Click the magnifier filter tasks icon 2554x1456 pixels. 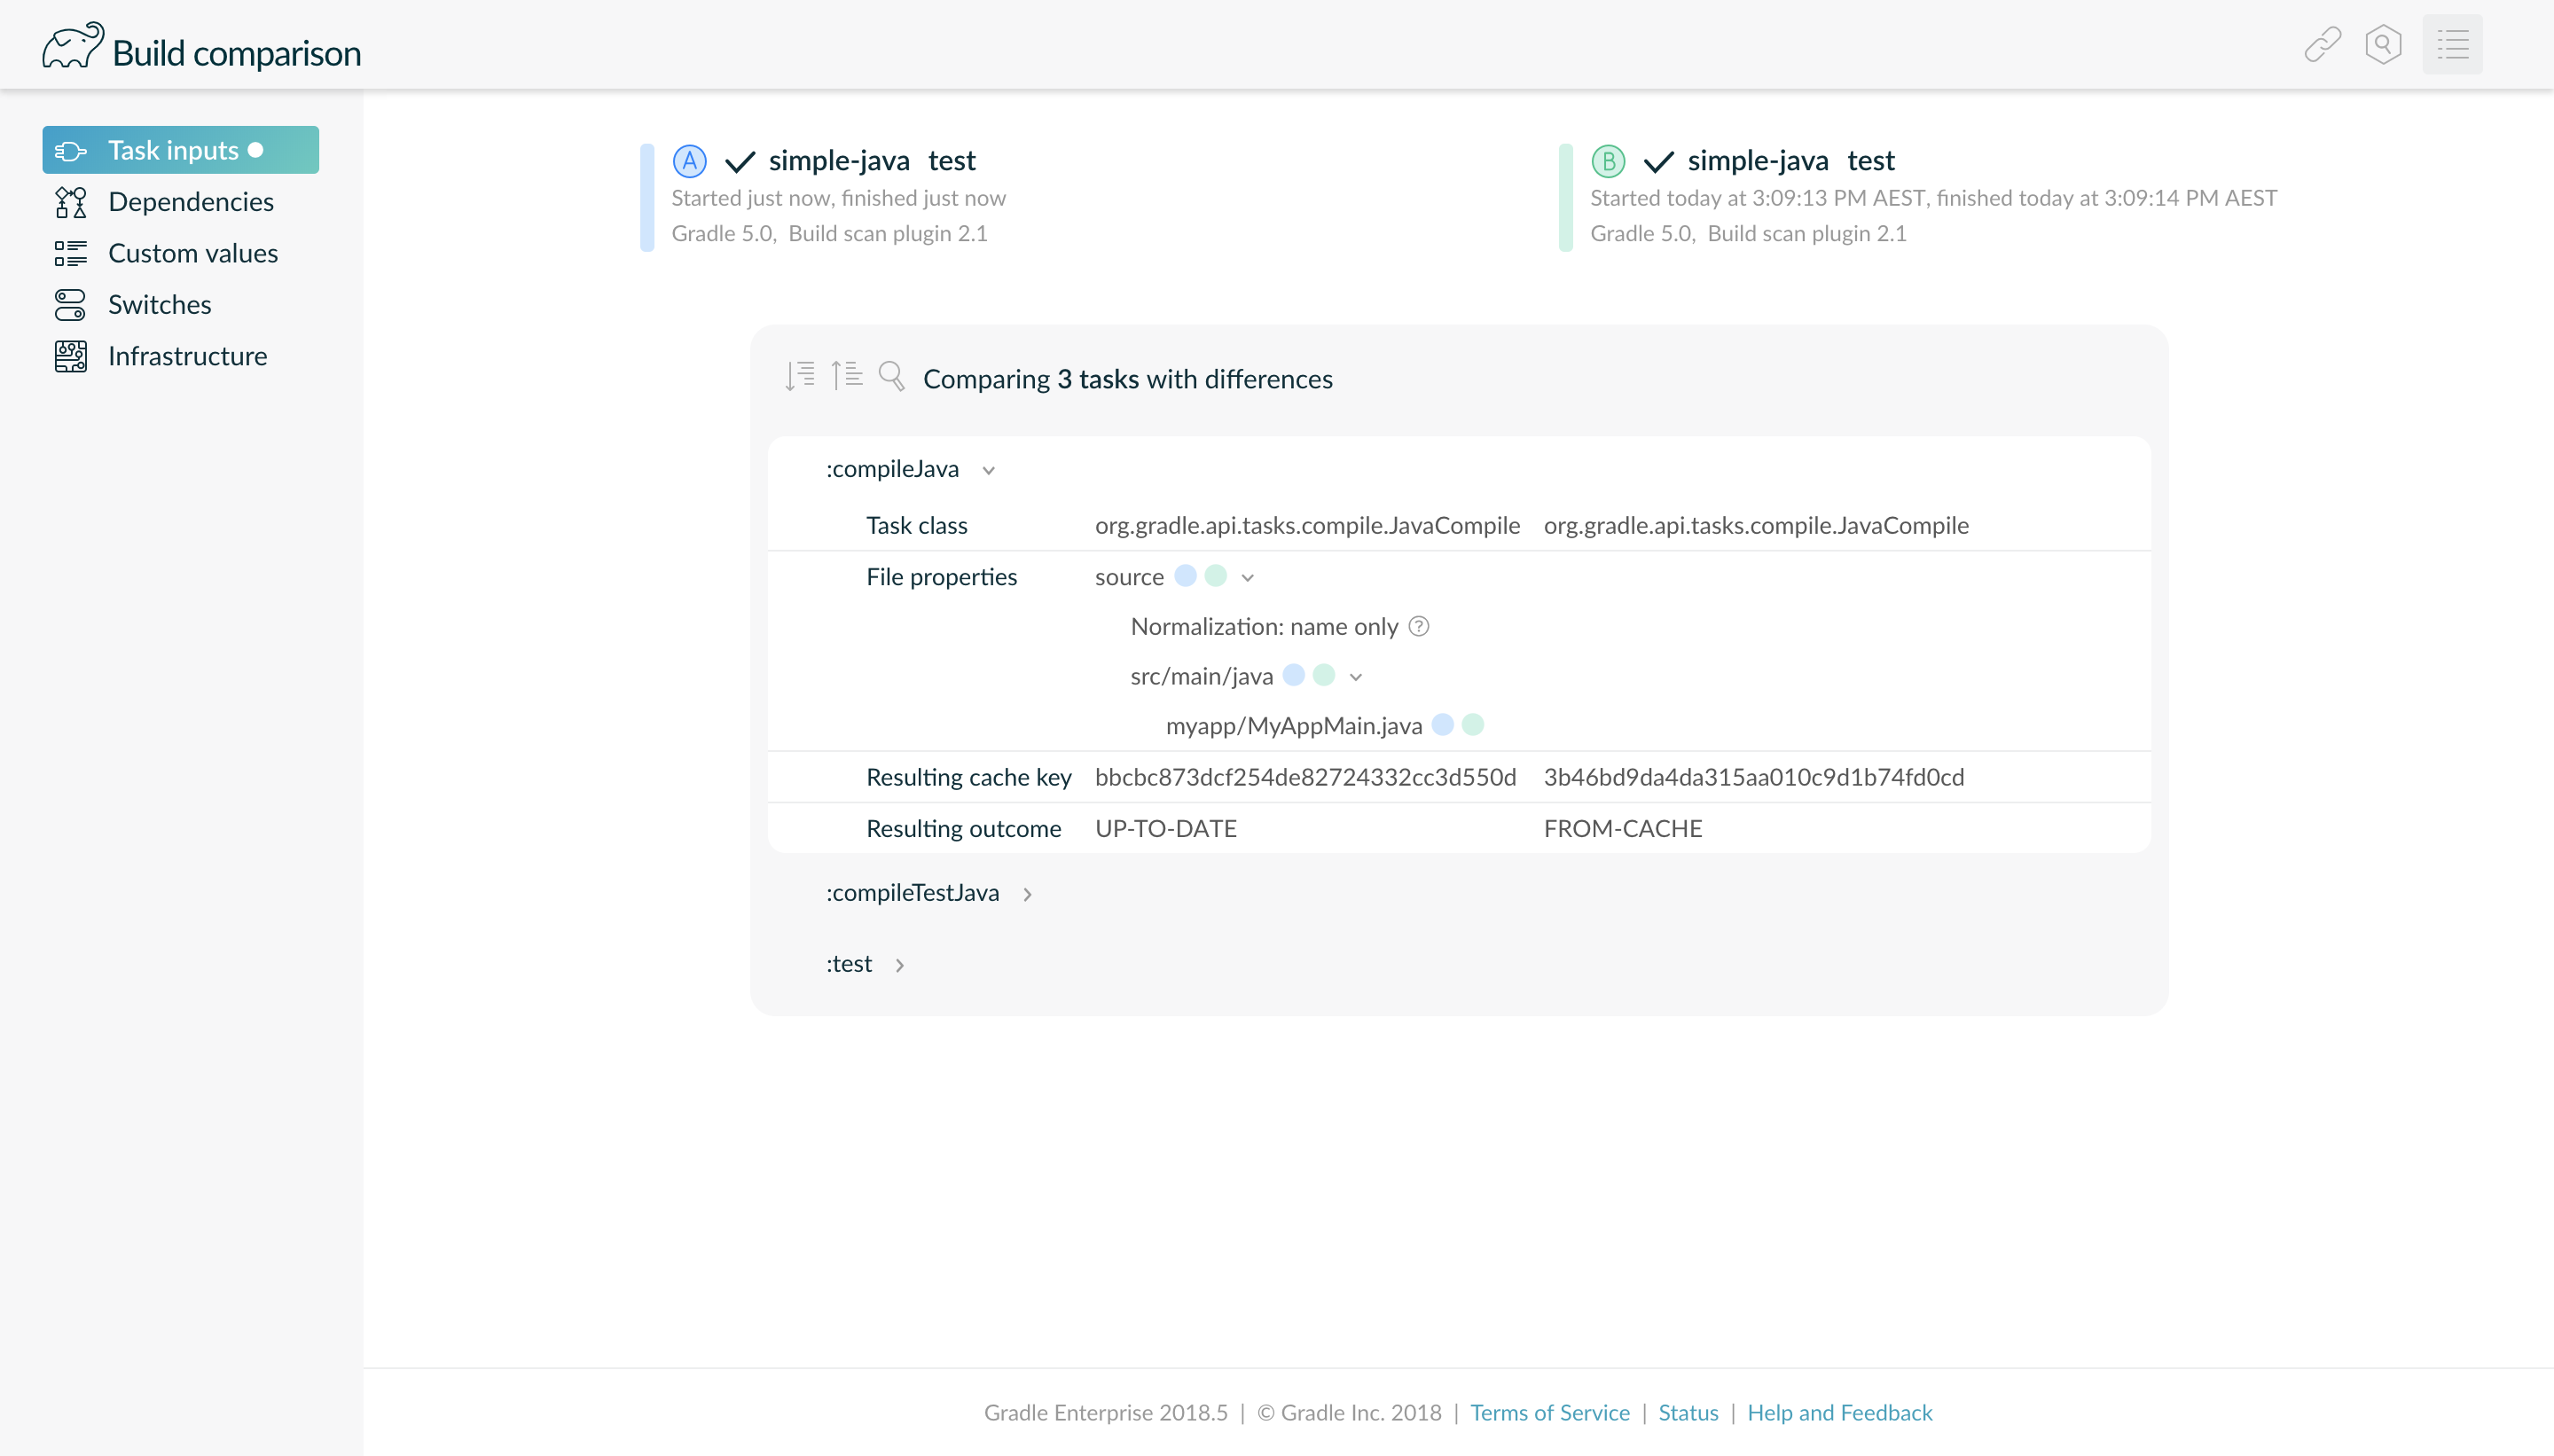coord(891,377)
